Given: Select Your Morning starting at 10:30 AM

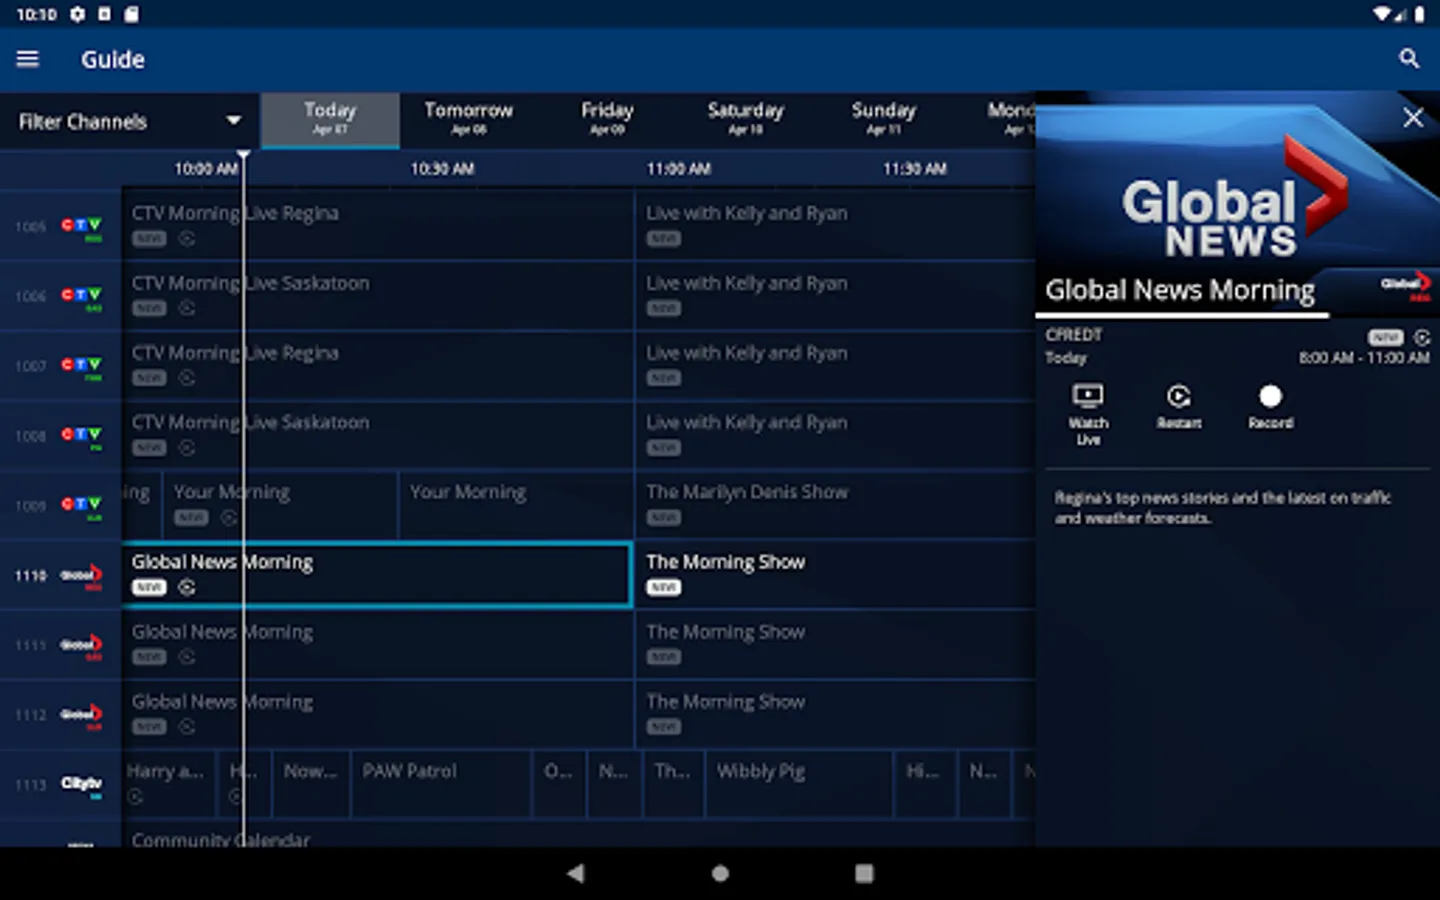Looking at the screenshot, I should click(516, 505).
